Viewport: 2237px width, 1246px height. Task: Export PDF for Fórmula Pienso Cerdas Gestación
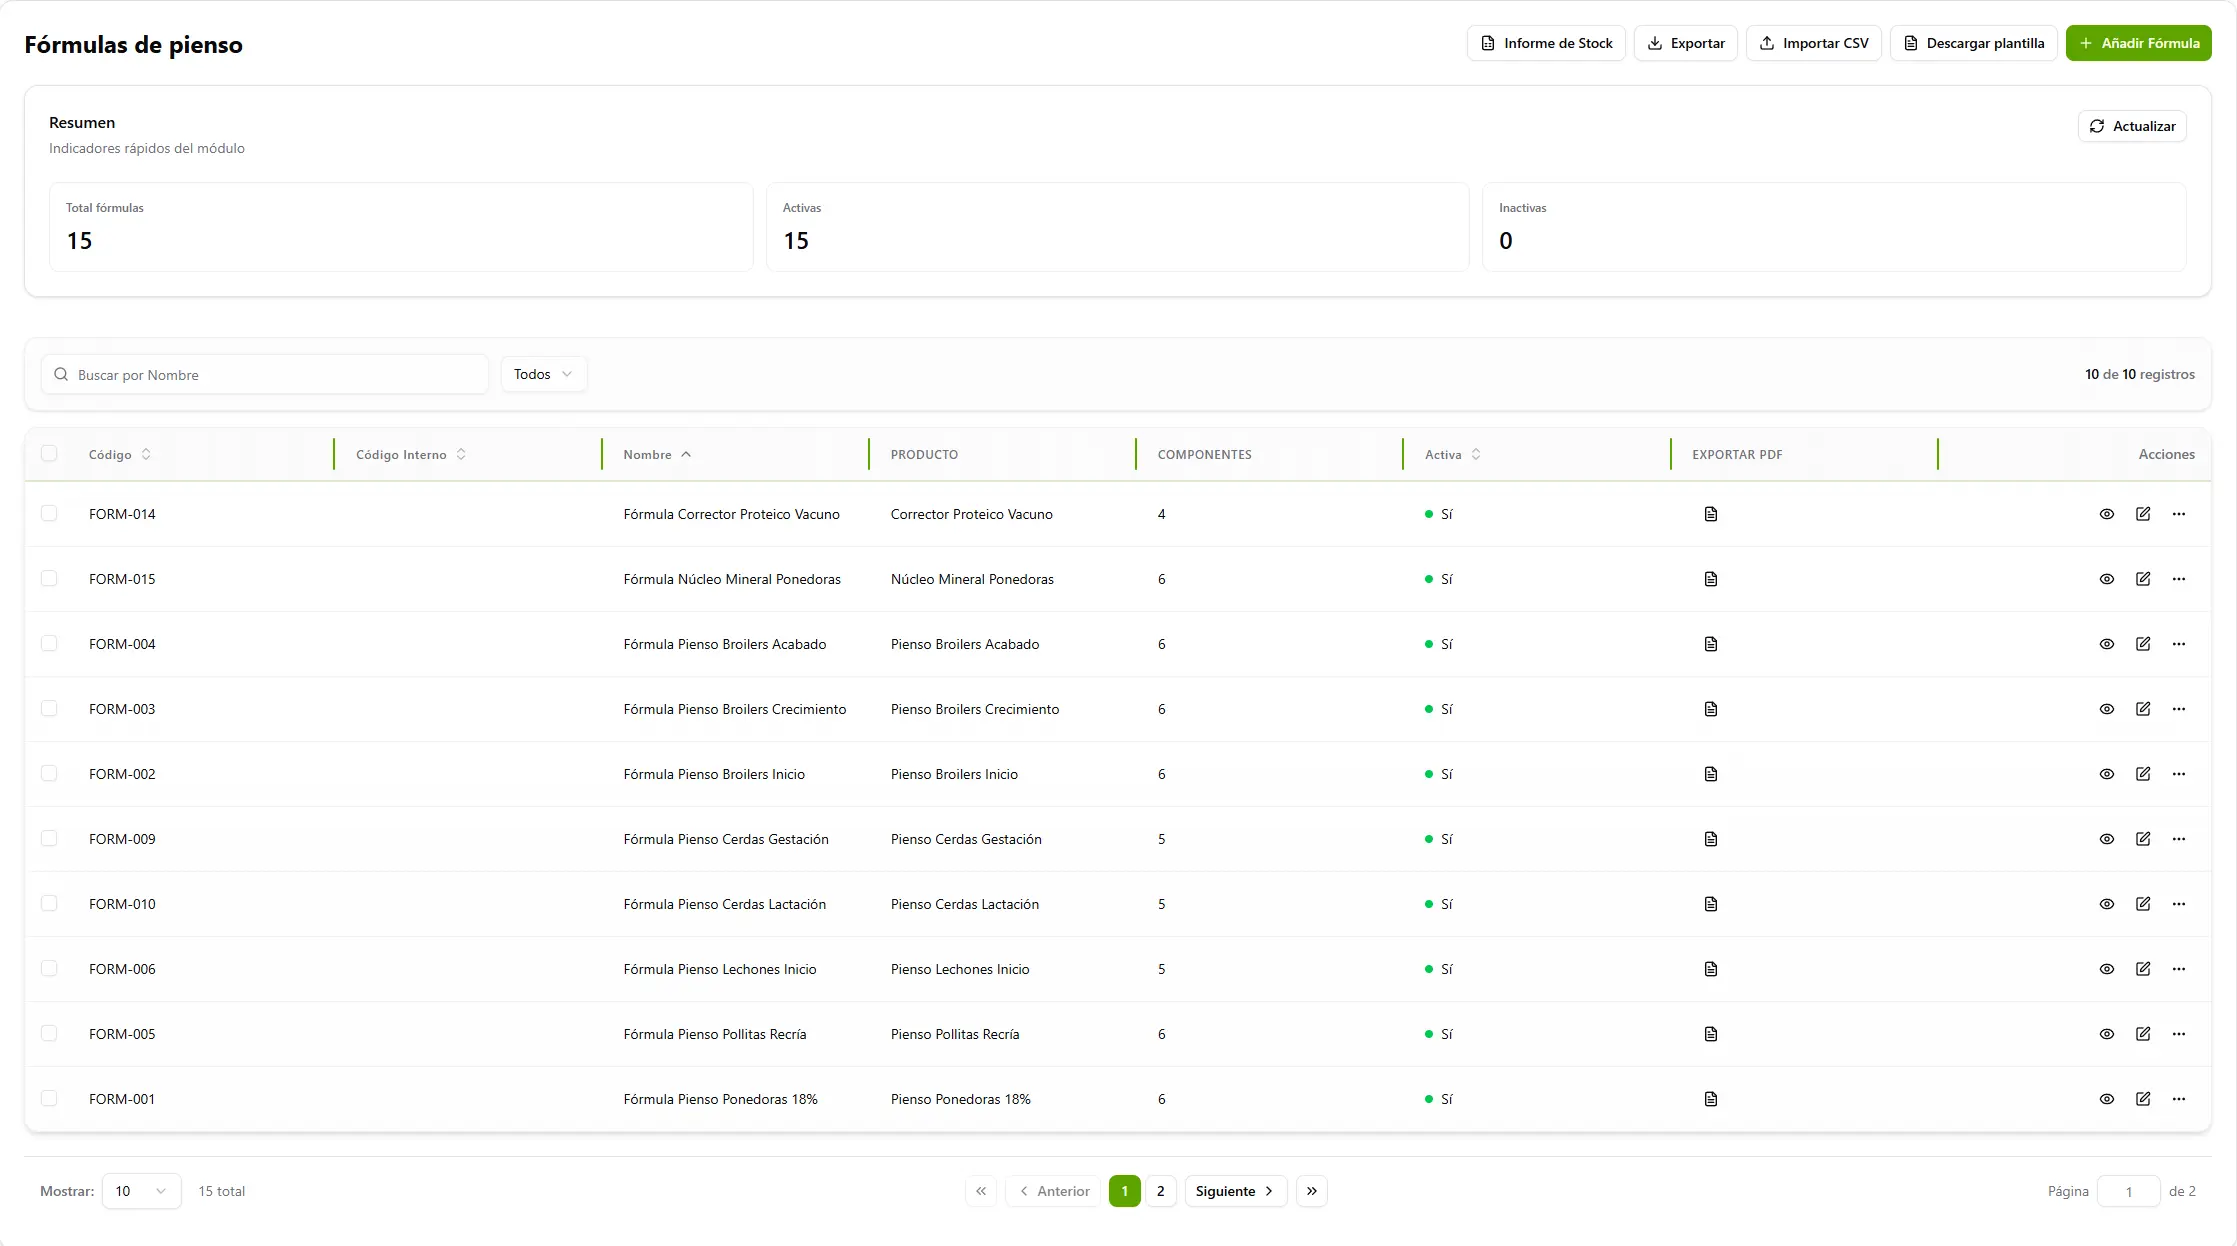coord(1710,839)
